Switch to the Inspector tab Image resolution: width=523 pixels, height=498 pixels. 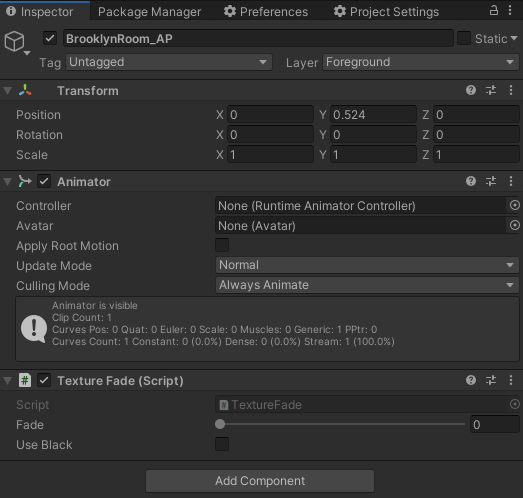45,11
